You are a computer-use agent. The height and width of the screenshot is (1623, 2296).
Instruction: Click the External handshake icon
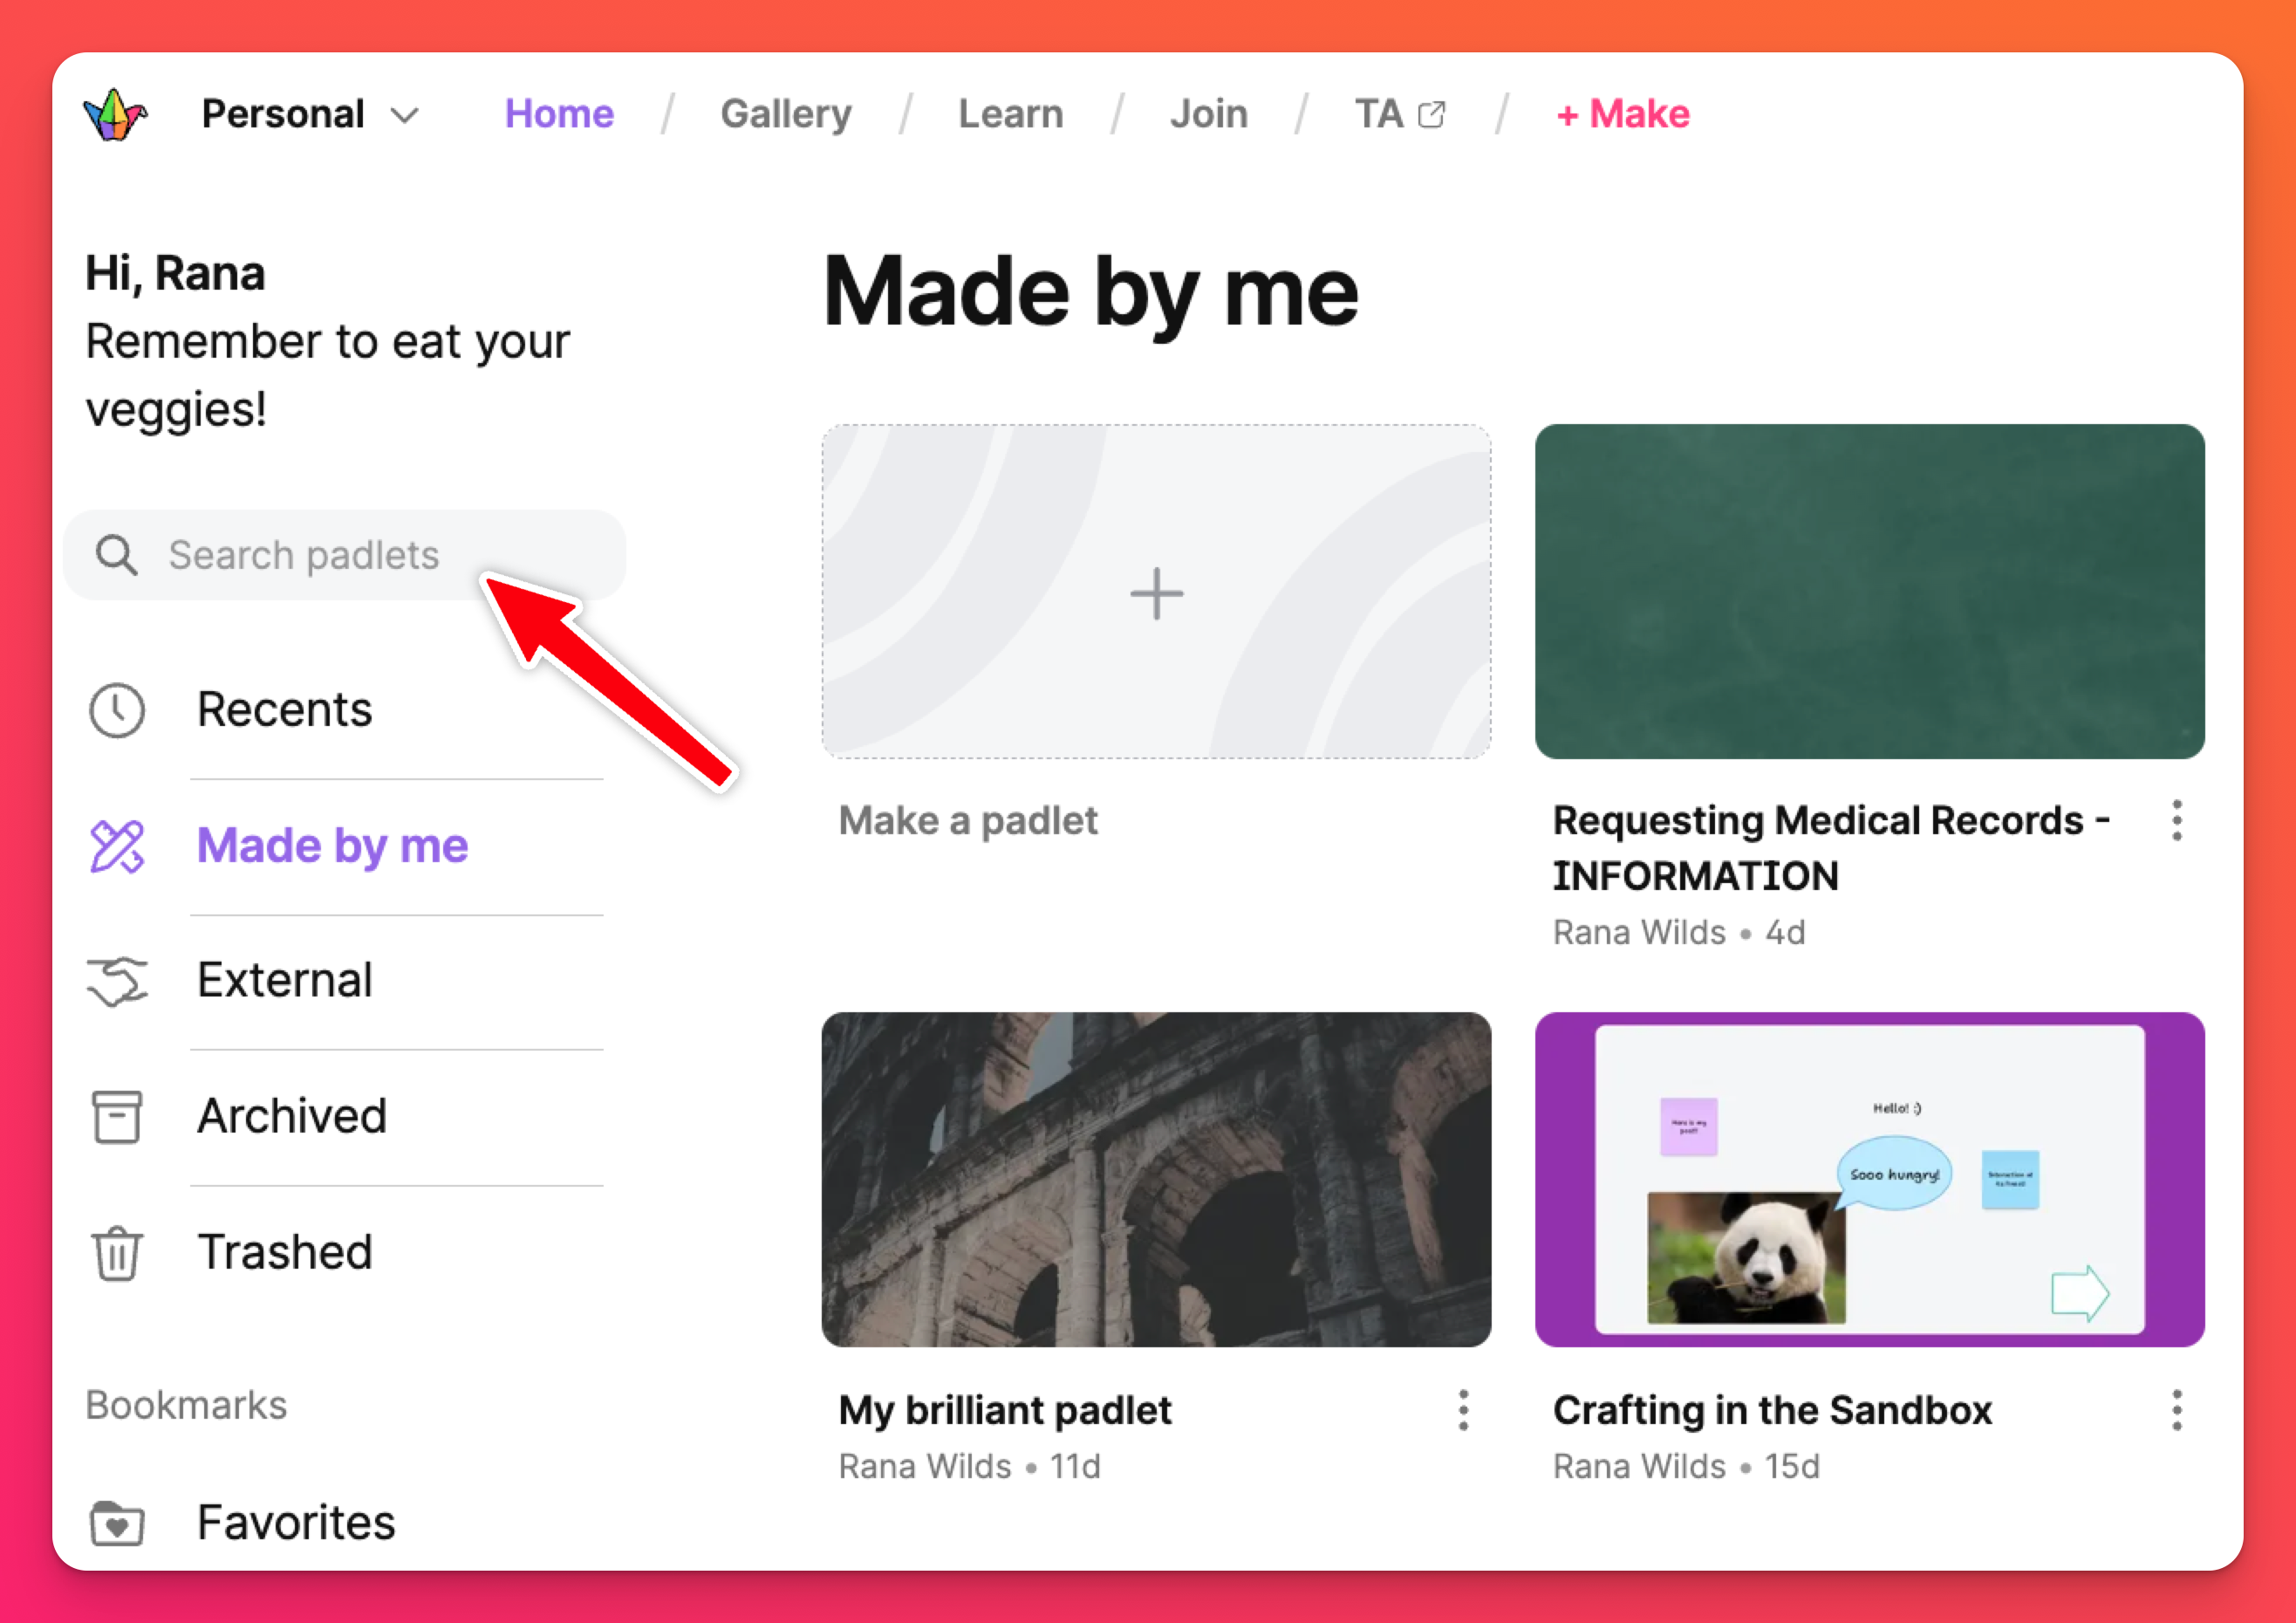(117, 981)
